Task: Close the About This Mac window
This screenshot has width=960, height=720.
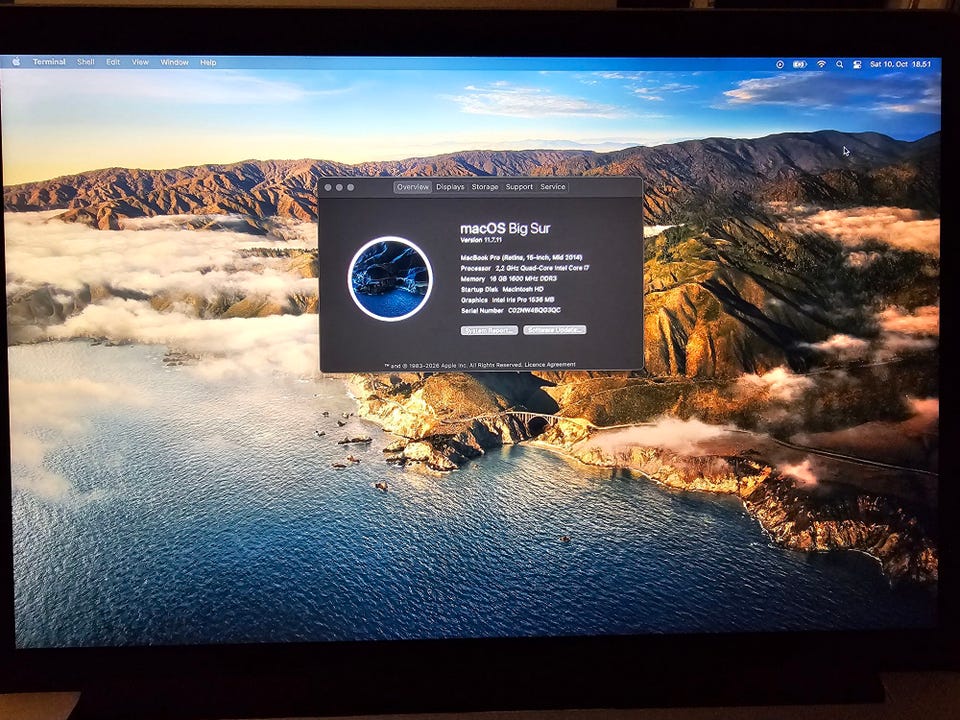Action: click(x=328, y=187)
